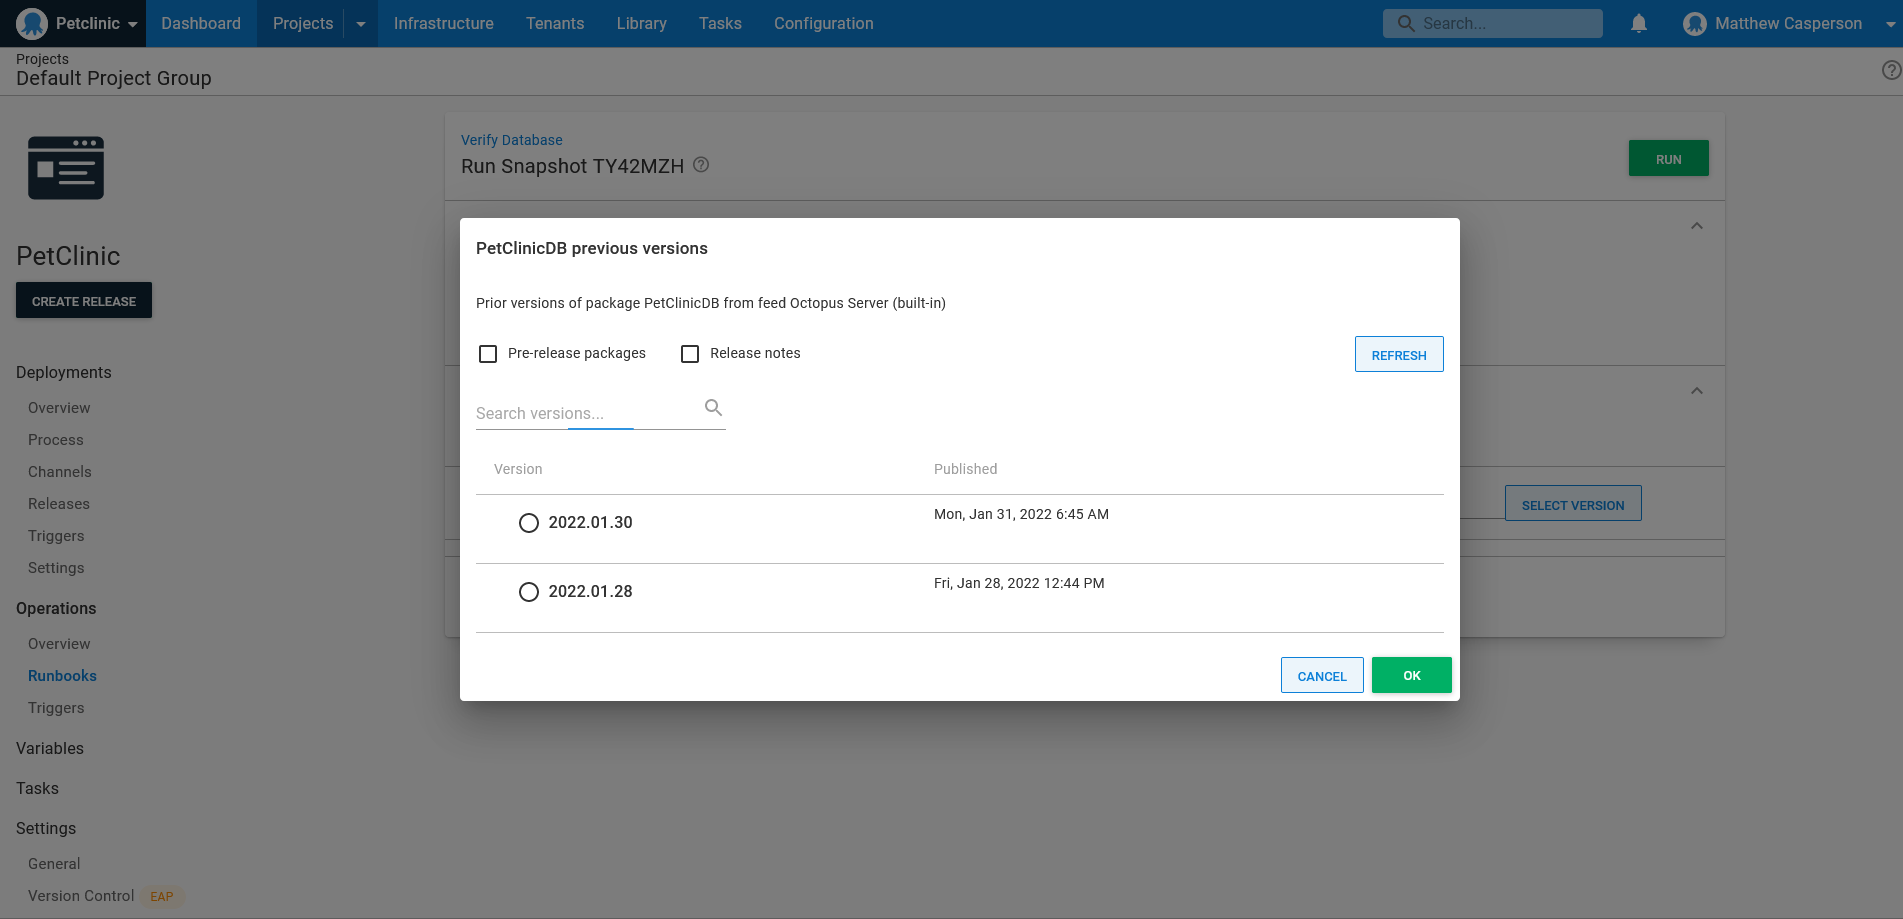This screenshot has width=1903, height=919.
Task: Choose the 2022.01.28 version radio button
Action: pyautogui.click(x=529, y=592)
